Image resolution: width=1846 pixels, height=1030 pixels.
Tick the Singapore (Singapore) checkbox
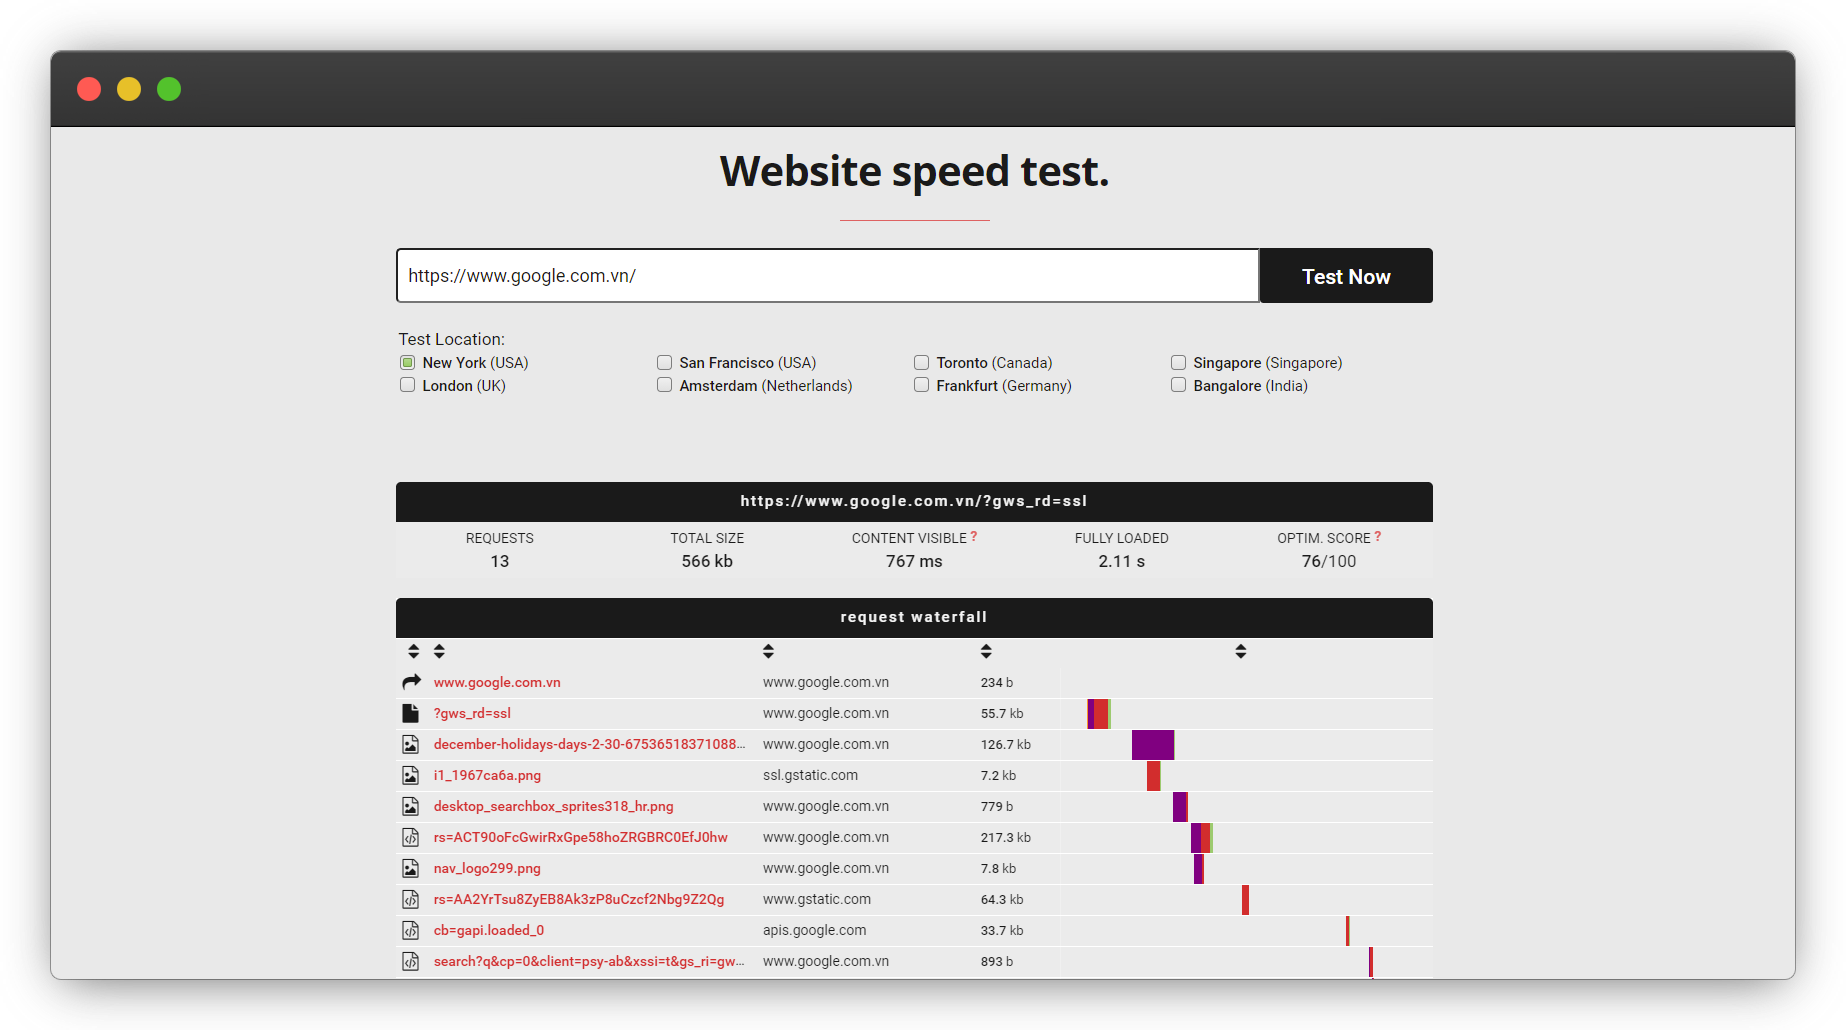1178,362
